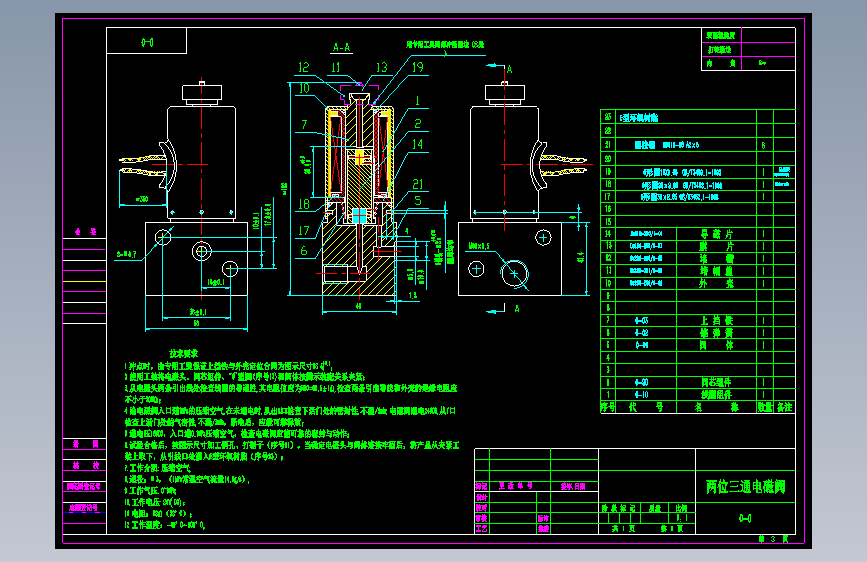Click callout number 5 beside section view

click(418, 201)
